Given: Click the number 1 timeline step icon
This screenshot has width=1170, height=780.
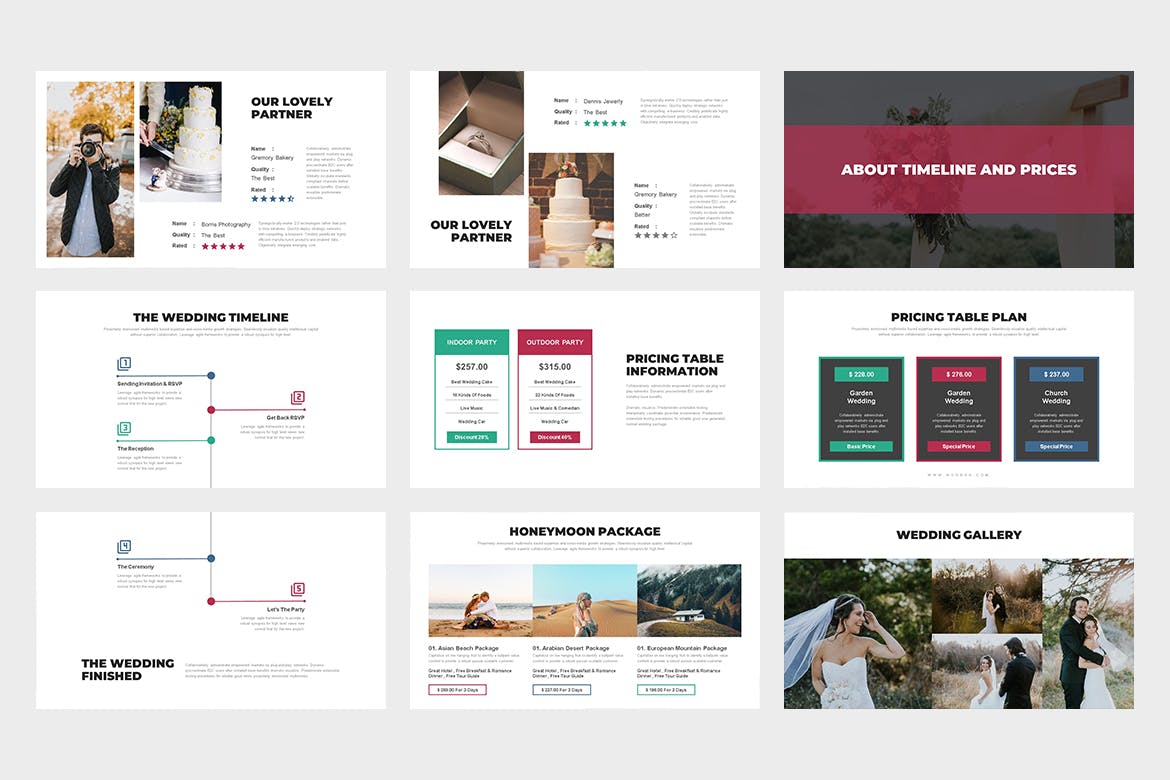Looking at the screenshot, I should pos(124,364).
